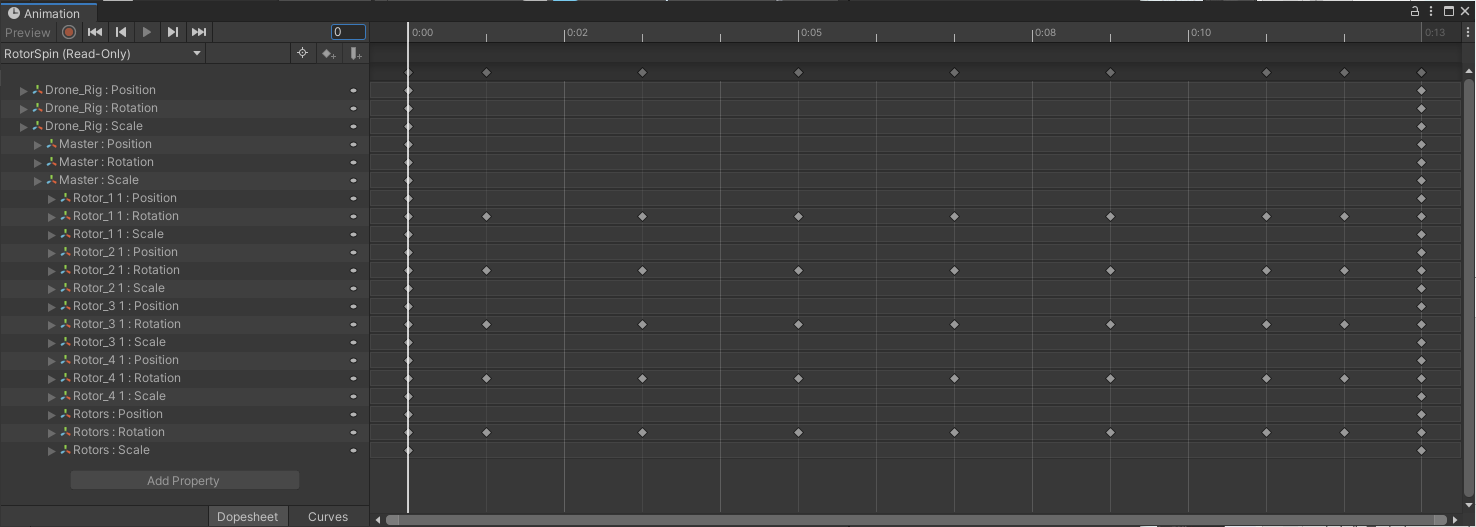The image size is (1476, 527).
Task: Switch to Curves view
Action: (x=328, y=517)
